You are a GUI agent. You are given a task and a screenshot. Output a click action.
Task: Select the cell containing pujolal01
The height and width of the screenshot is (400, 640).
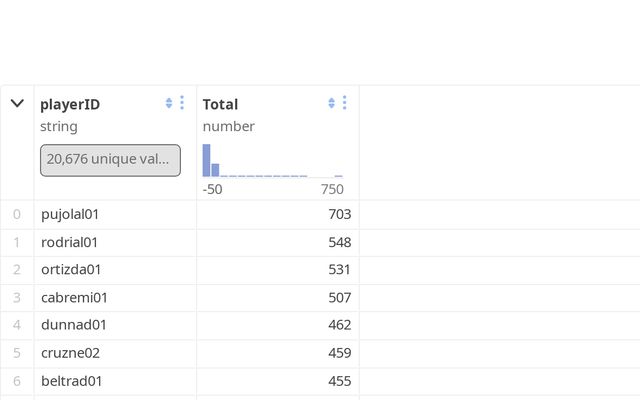coord(70,214)
